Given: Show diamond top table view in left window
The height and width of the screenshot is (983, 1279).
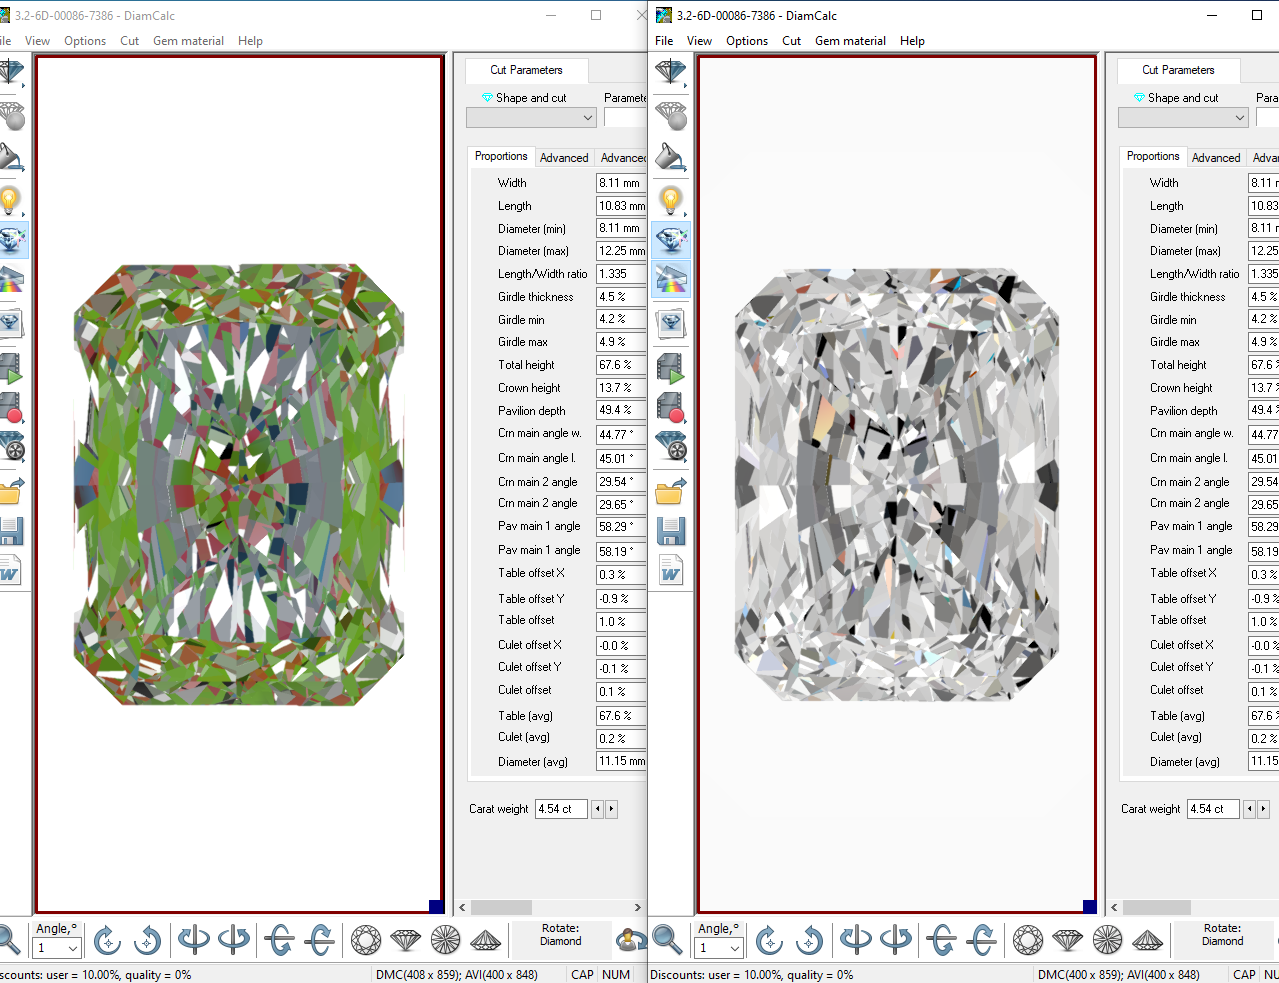Looking at the screenshot, I should click(366, 940).
